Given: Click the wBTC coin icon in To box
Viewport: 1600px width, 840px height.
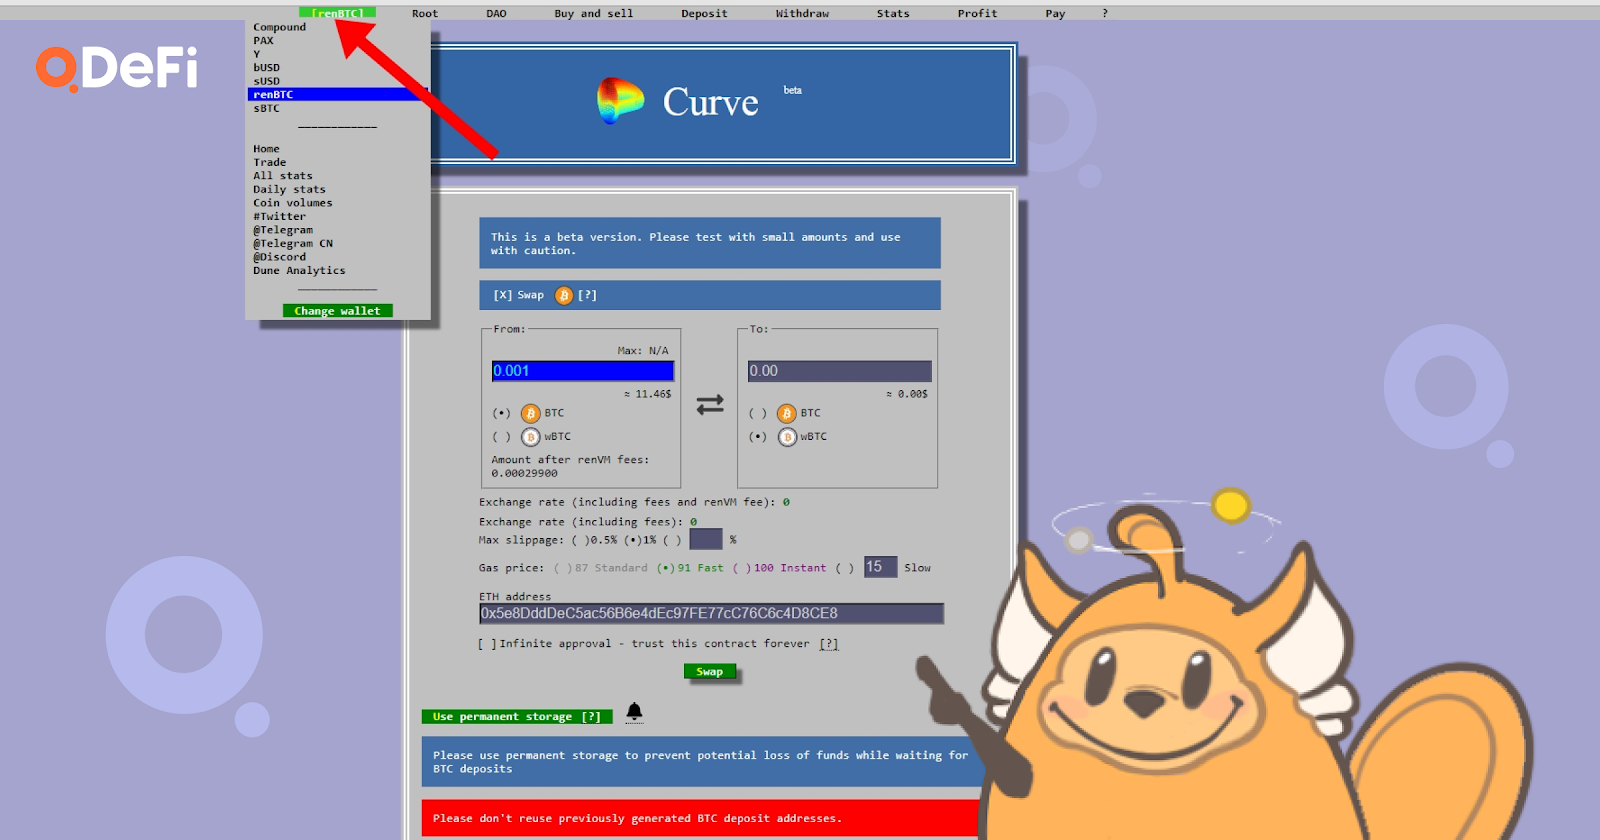Looking at the screenshot, I should click(787, 437).
